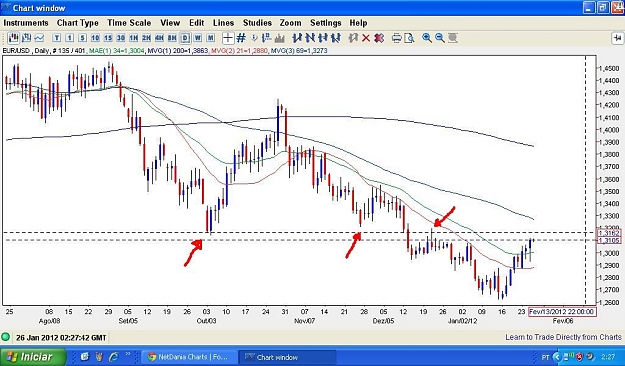
Task: Open the Studies menu
Action: pos(257,23)
